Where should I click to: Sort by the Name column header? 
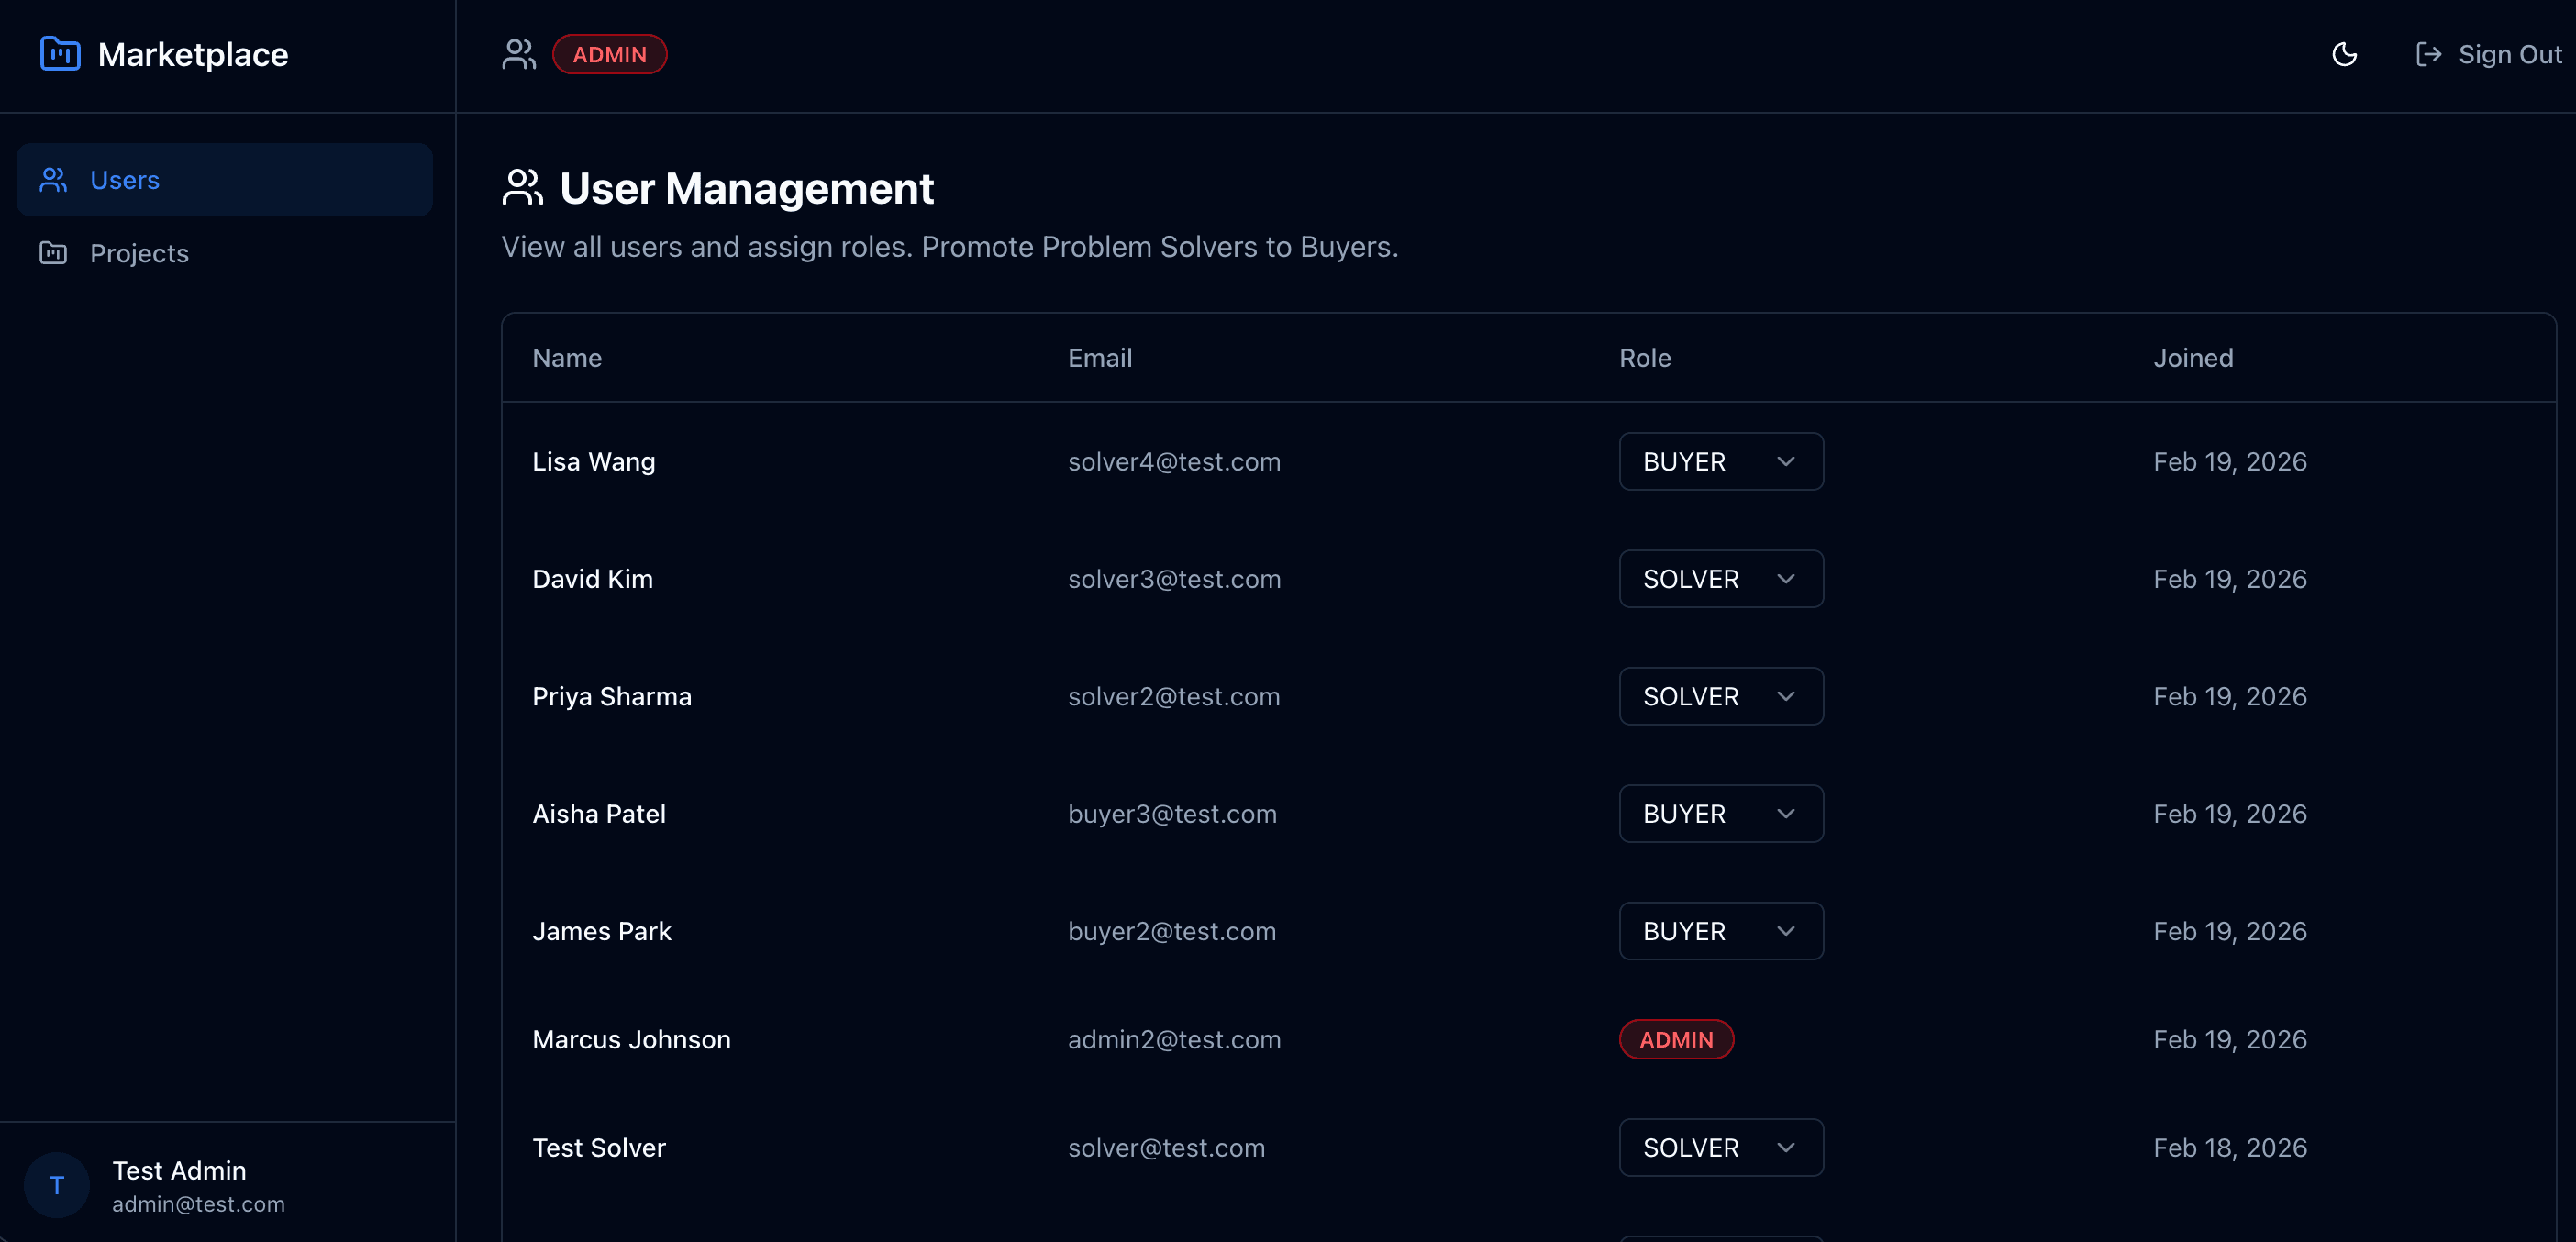pyautogui.click(x=566, y=357)
